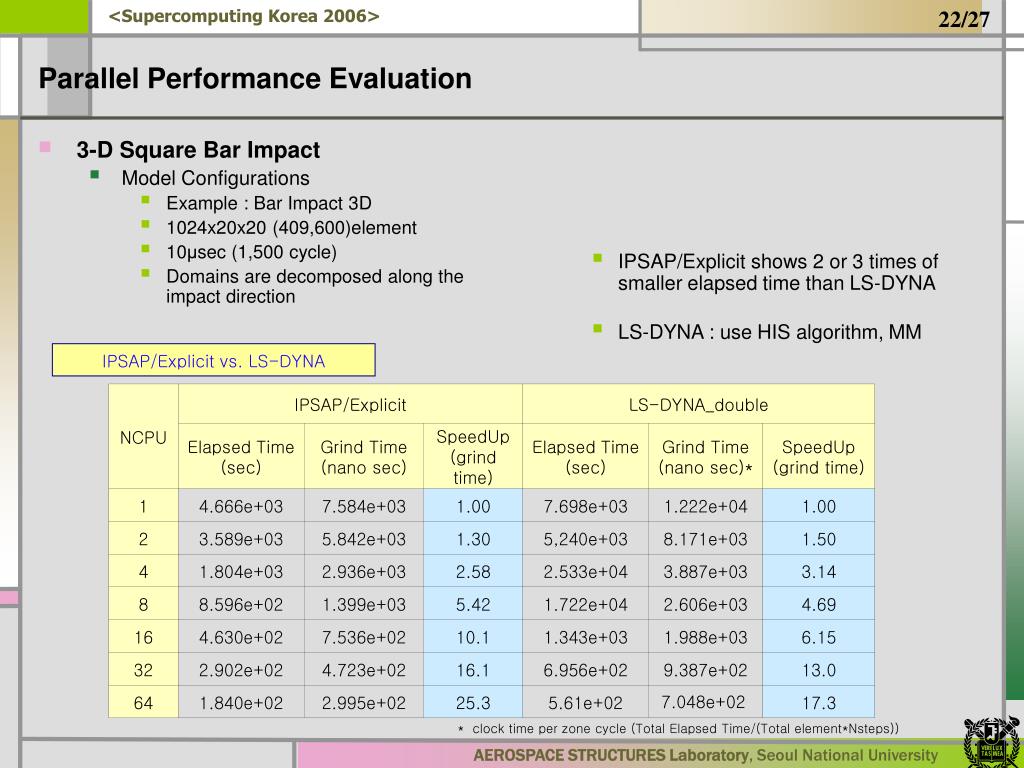
Task: Click the 'IPSAP/Explicit vs. LS-DYNA' yellow label box
Action: [214, 360]
